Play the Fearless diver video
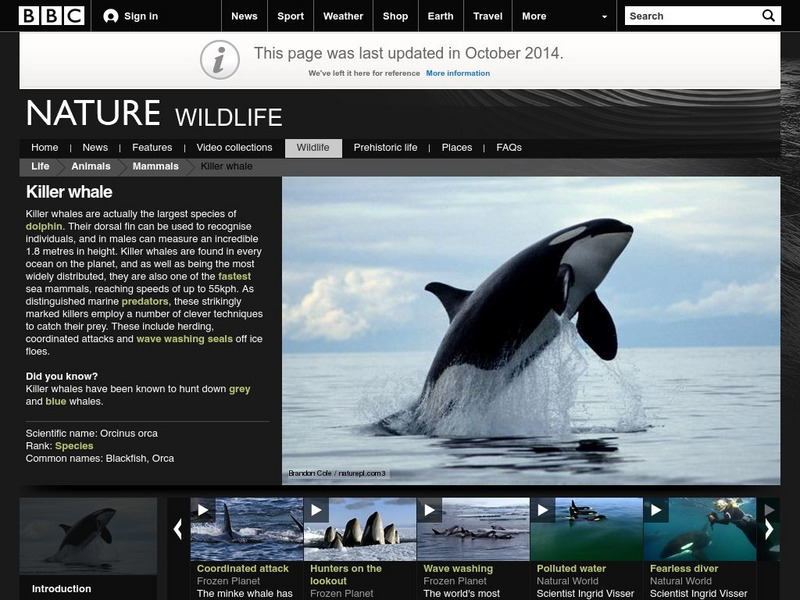Viewport: 800px width, 600px height. pos(656,510)
